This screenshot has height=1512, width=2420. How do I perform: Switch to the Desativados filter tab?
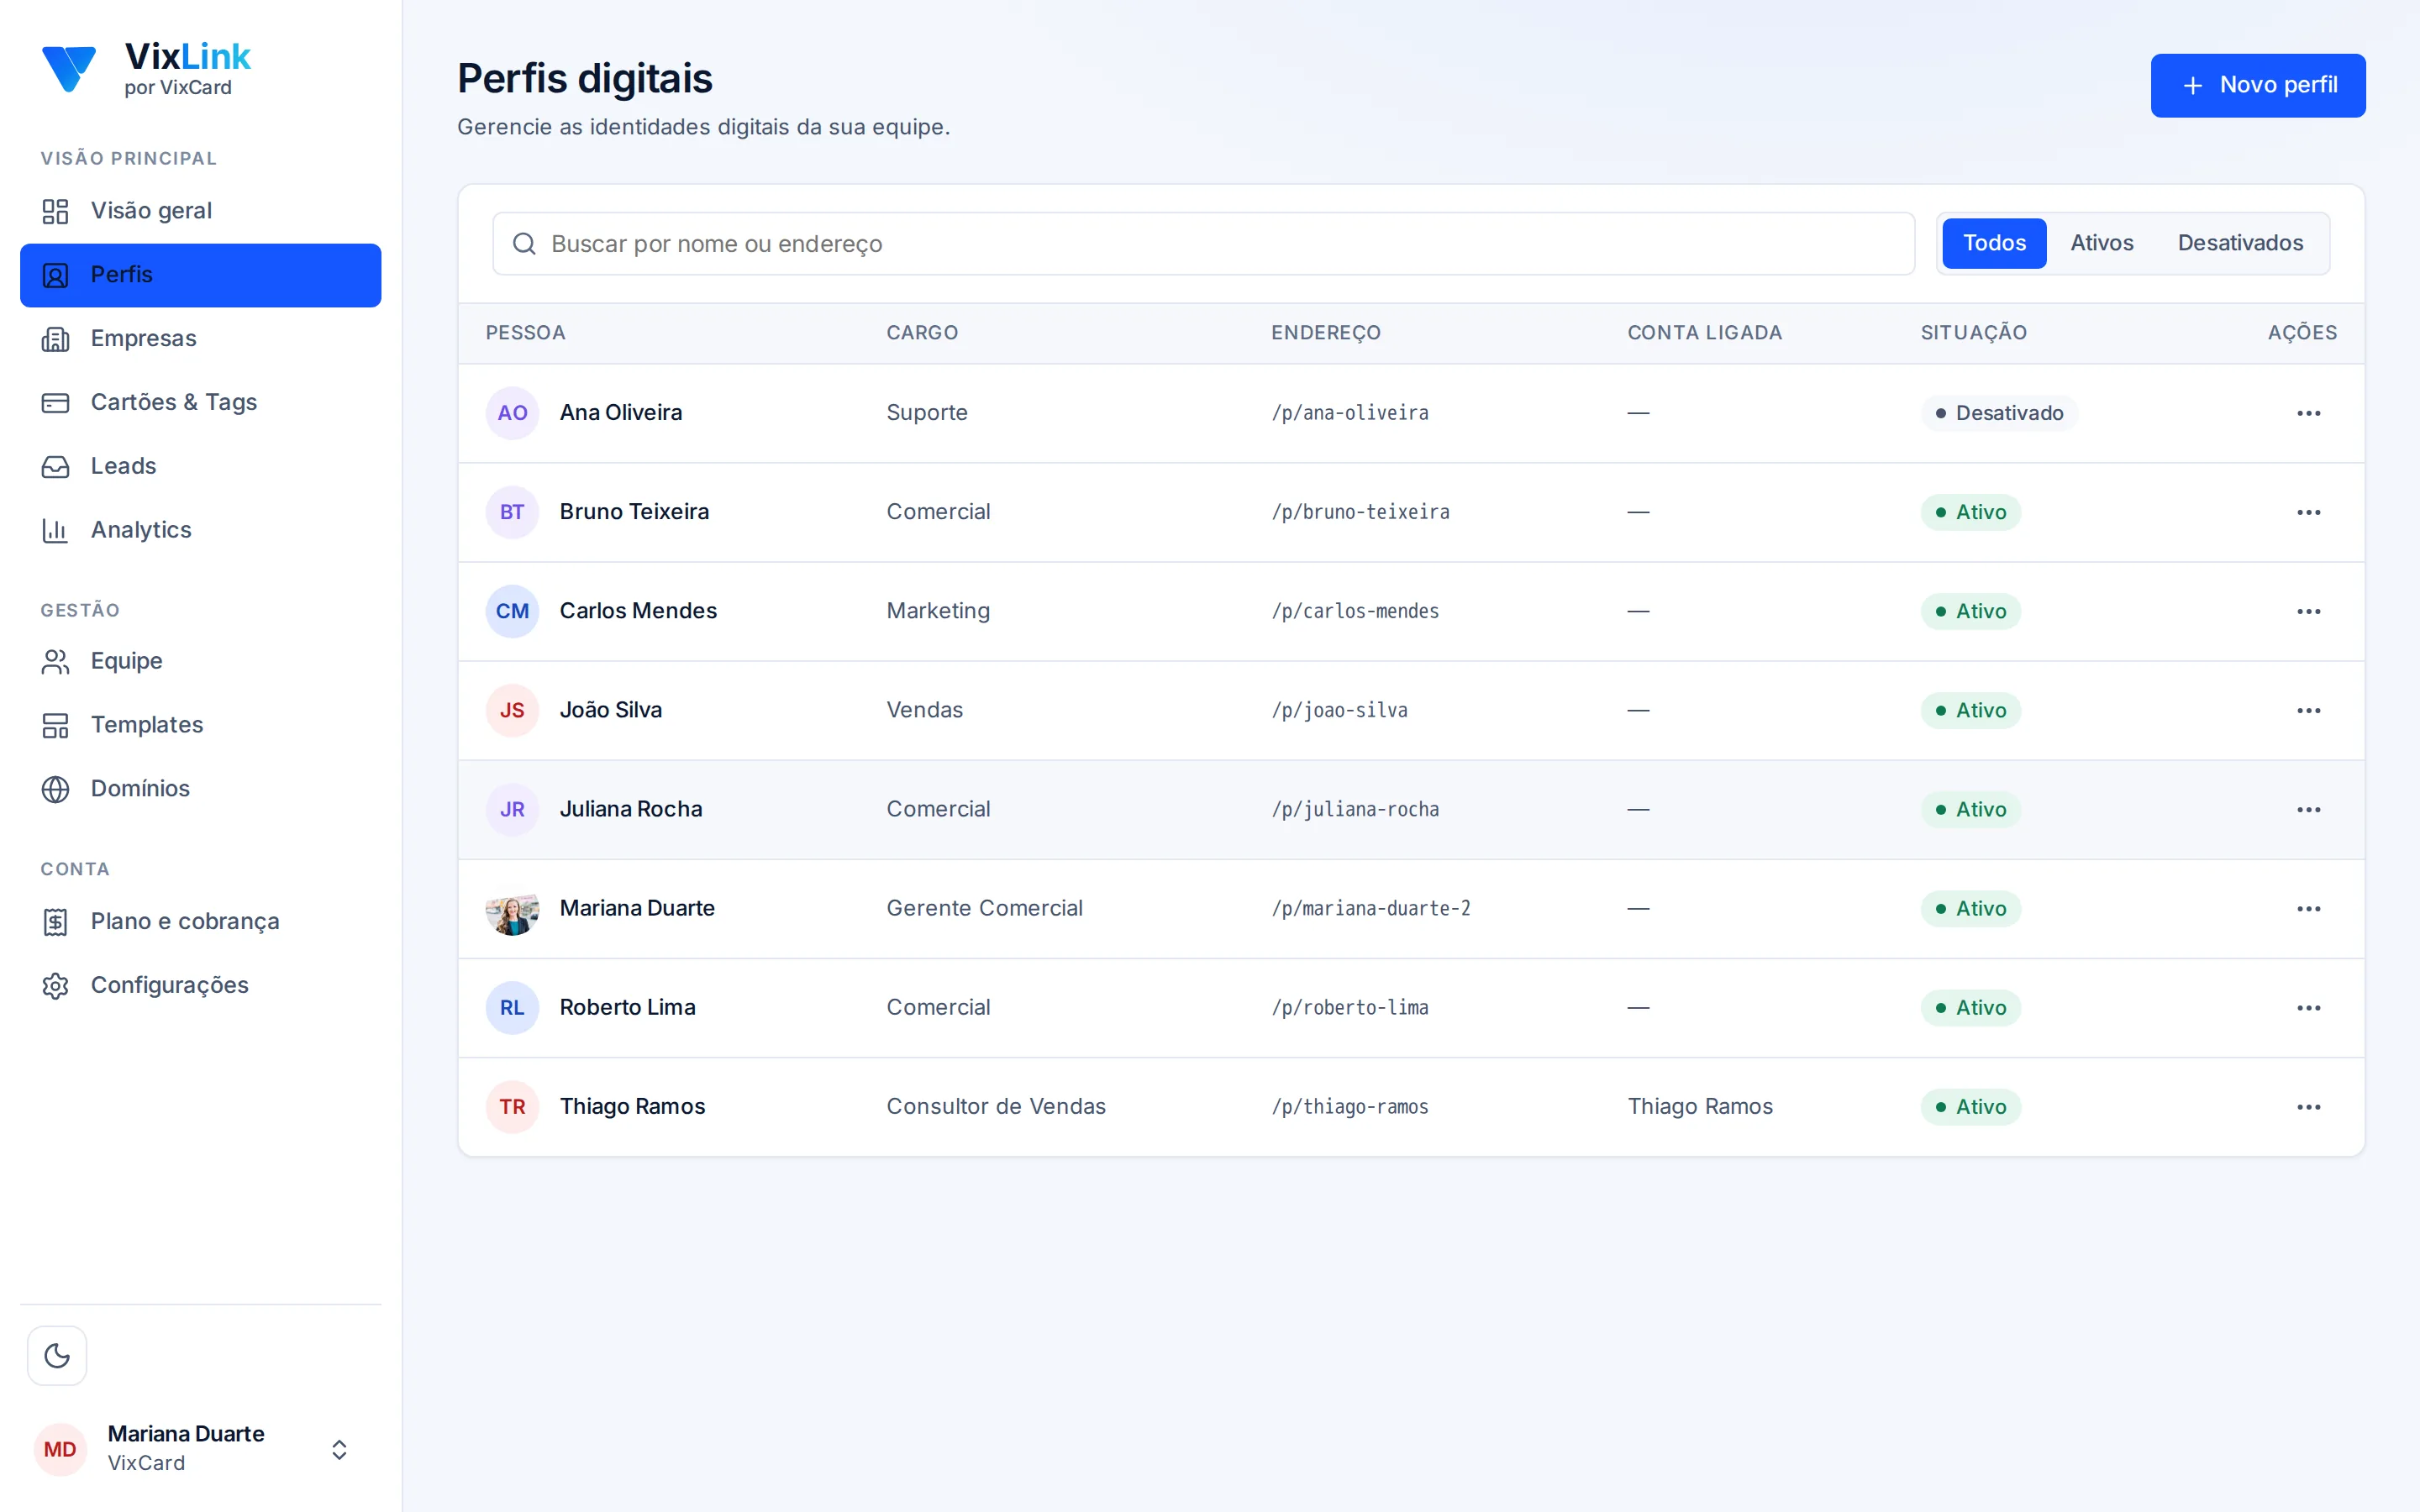pyautogui.click(x=2240, y=243)
